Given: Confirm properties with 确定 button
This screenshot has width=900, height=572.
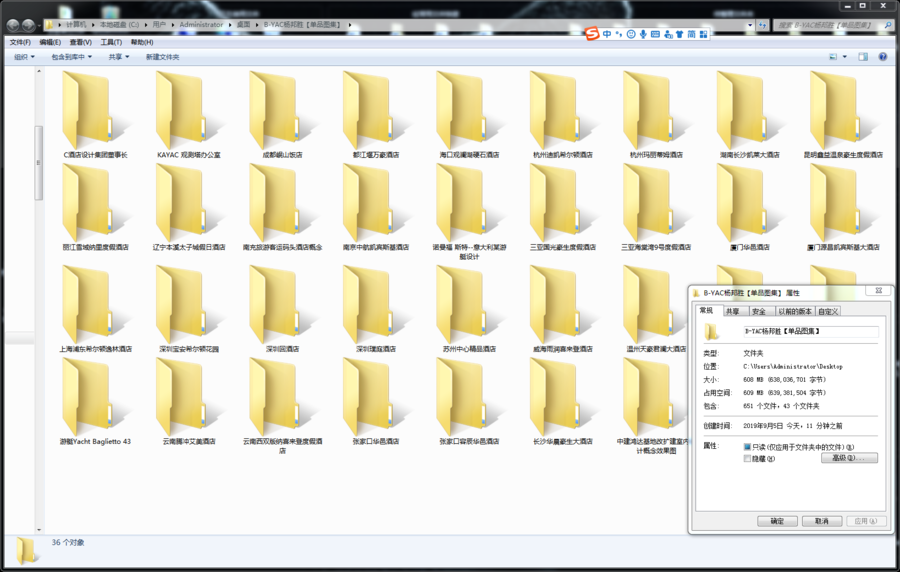Looking at the screenshot, I should [777, 521].
